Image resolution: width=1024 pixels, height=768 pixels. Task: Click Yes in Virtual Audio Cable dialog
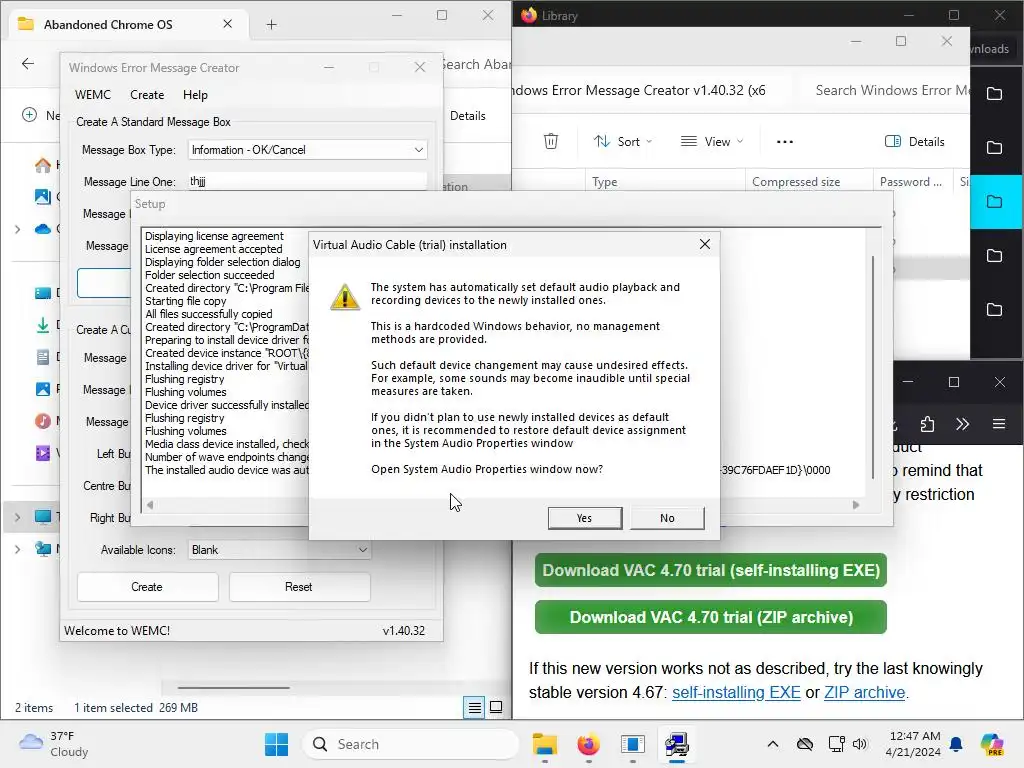point(584,518)
